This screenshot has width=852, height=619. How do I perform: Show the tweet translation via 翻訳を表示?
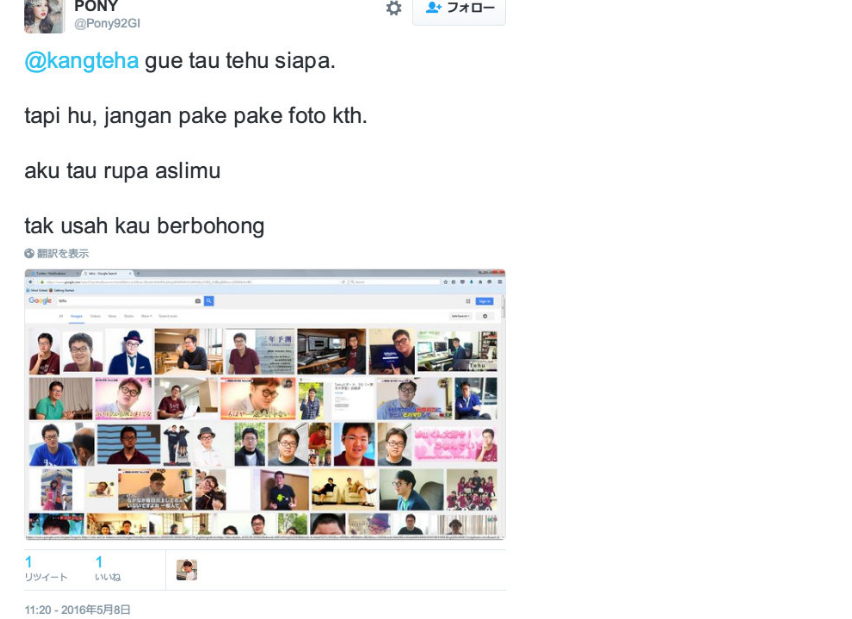pyautogui.click(x=62, y=253)
